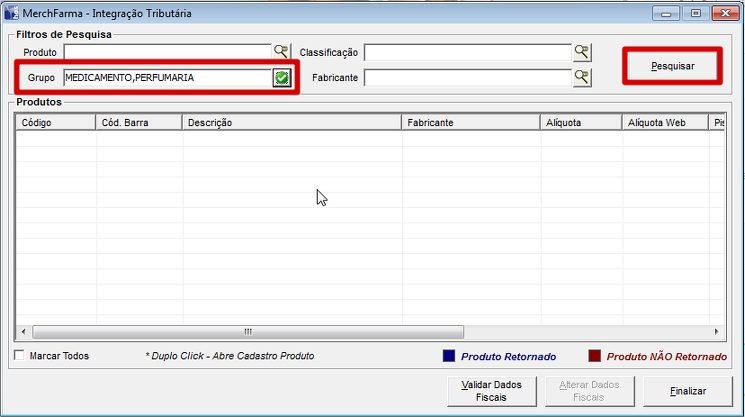Focus the Grupo text field

[166, 78]
